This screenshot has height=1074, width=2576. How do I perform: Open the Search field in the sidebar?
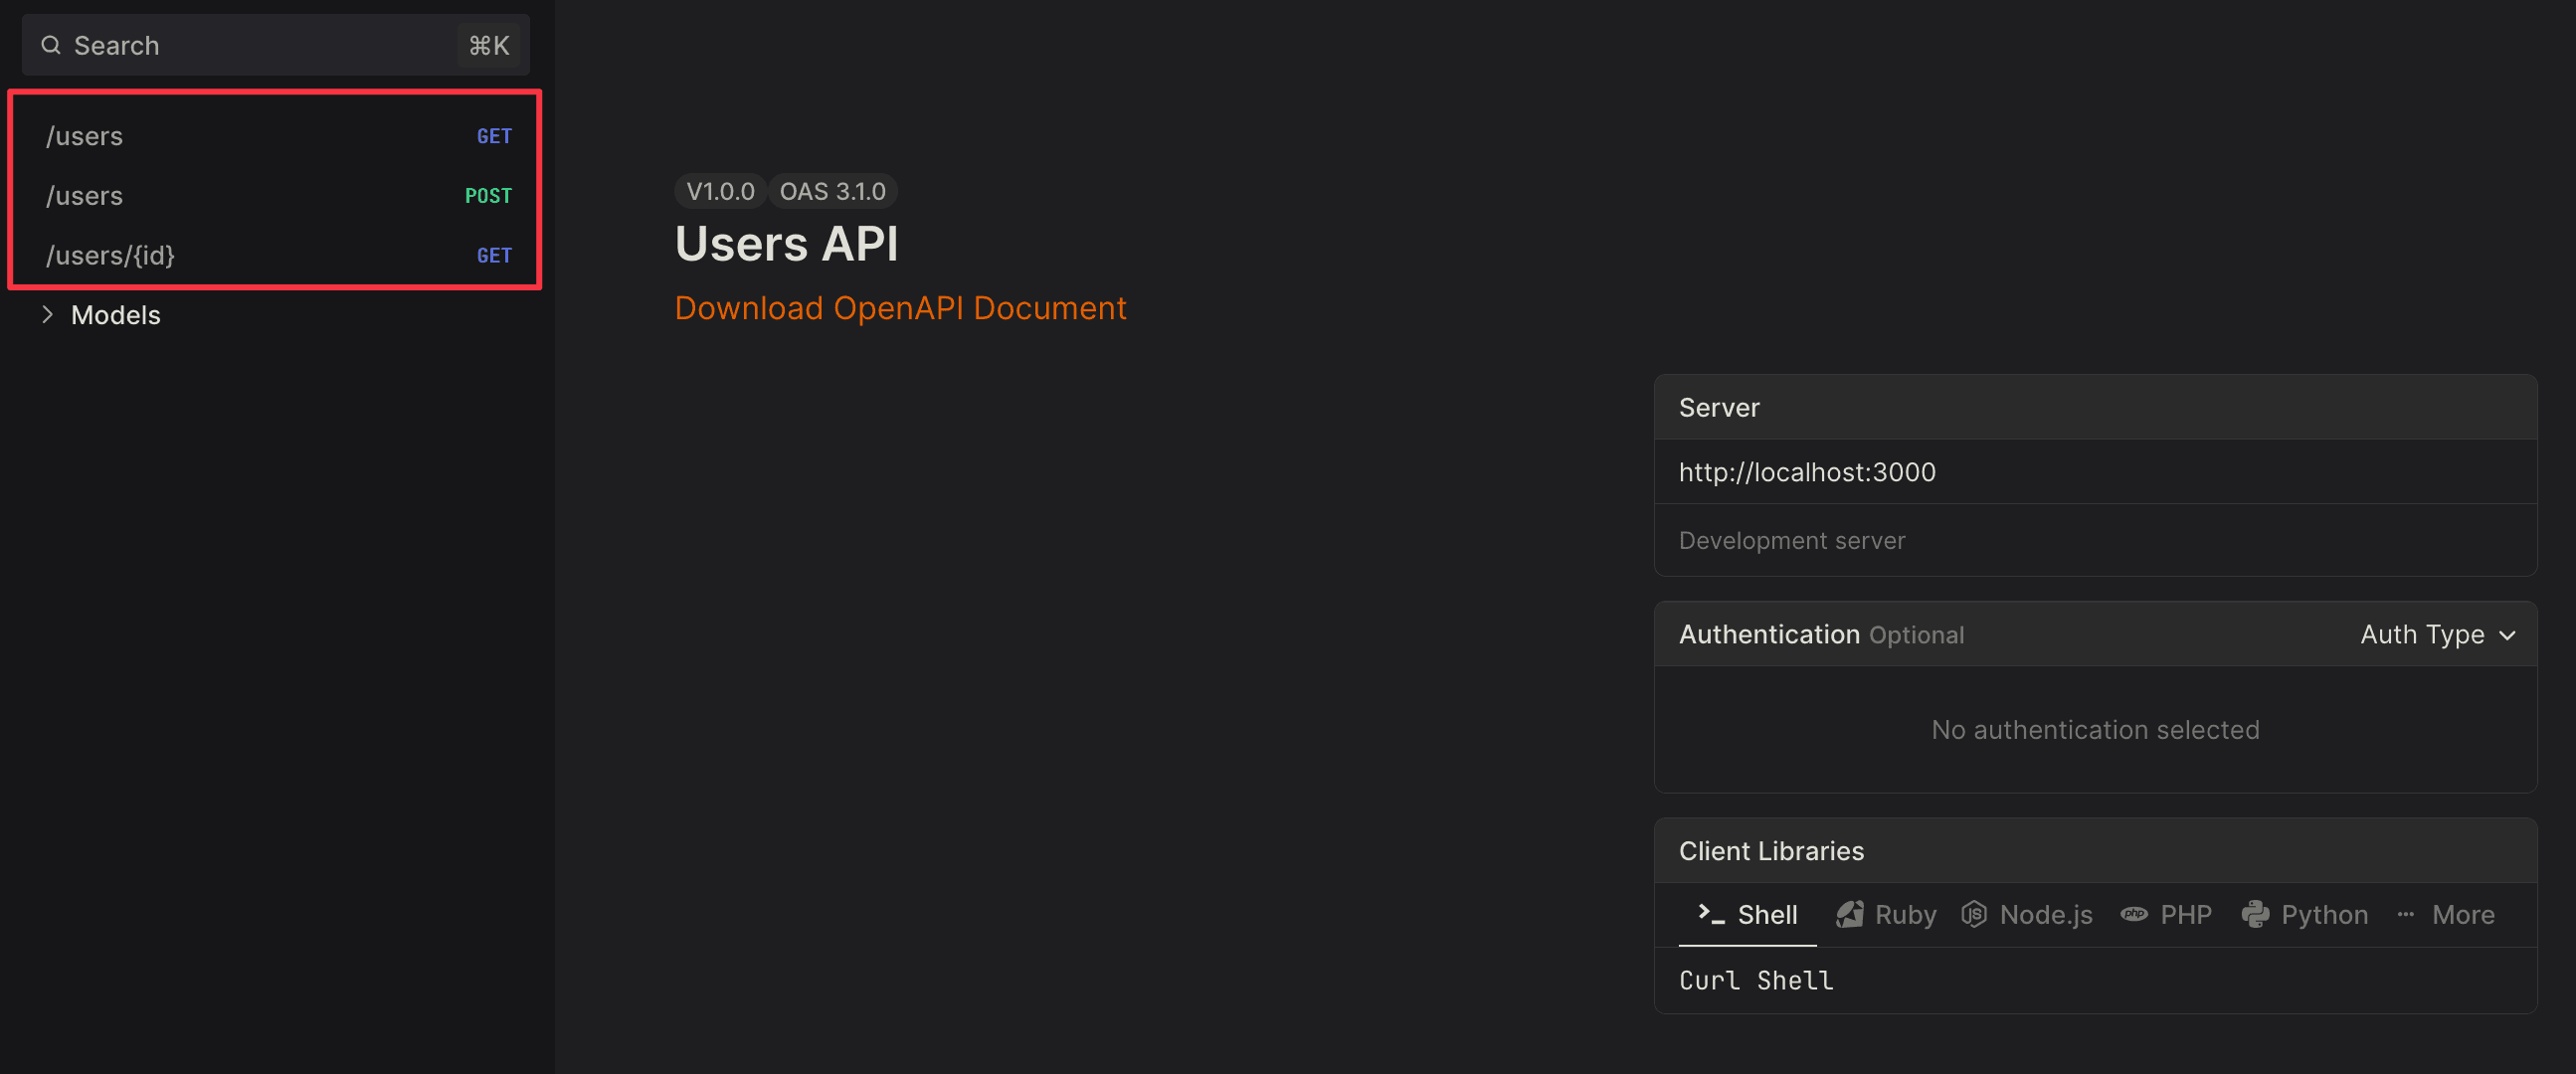pyautogui.click(x=275, y=45)
